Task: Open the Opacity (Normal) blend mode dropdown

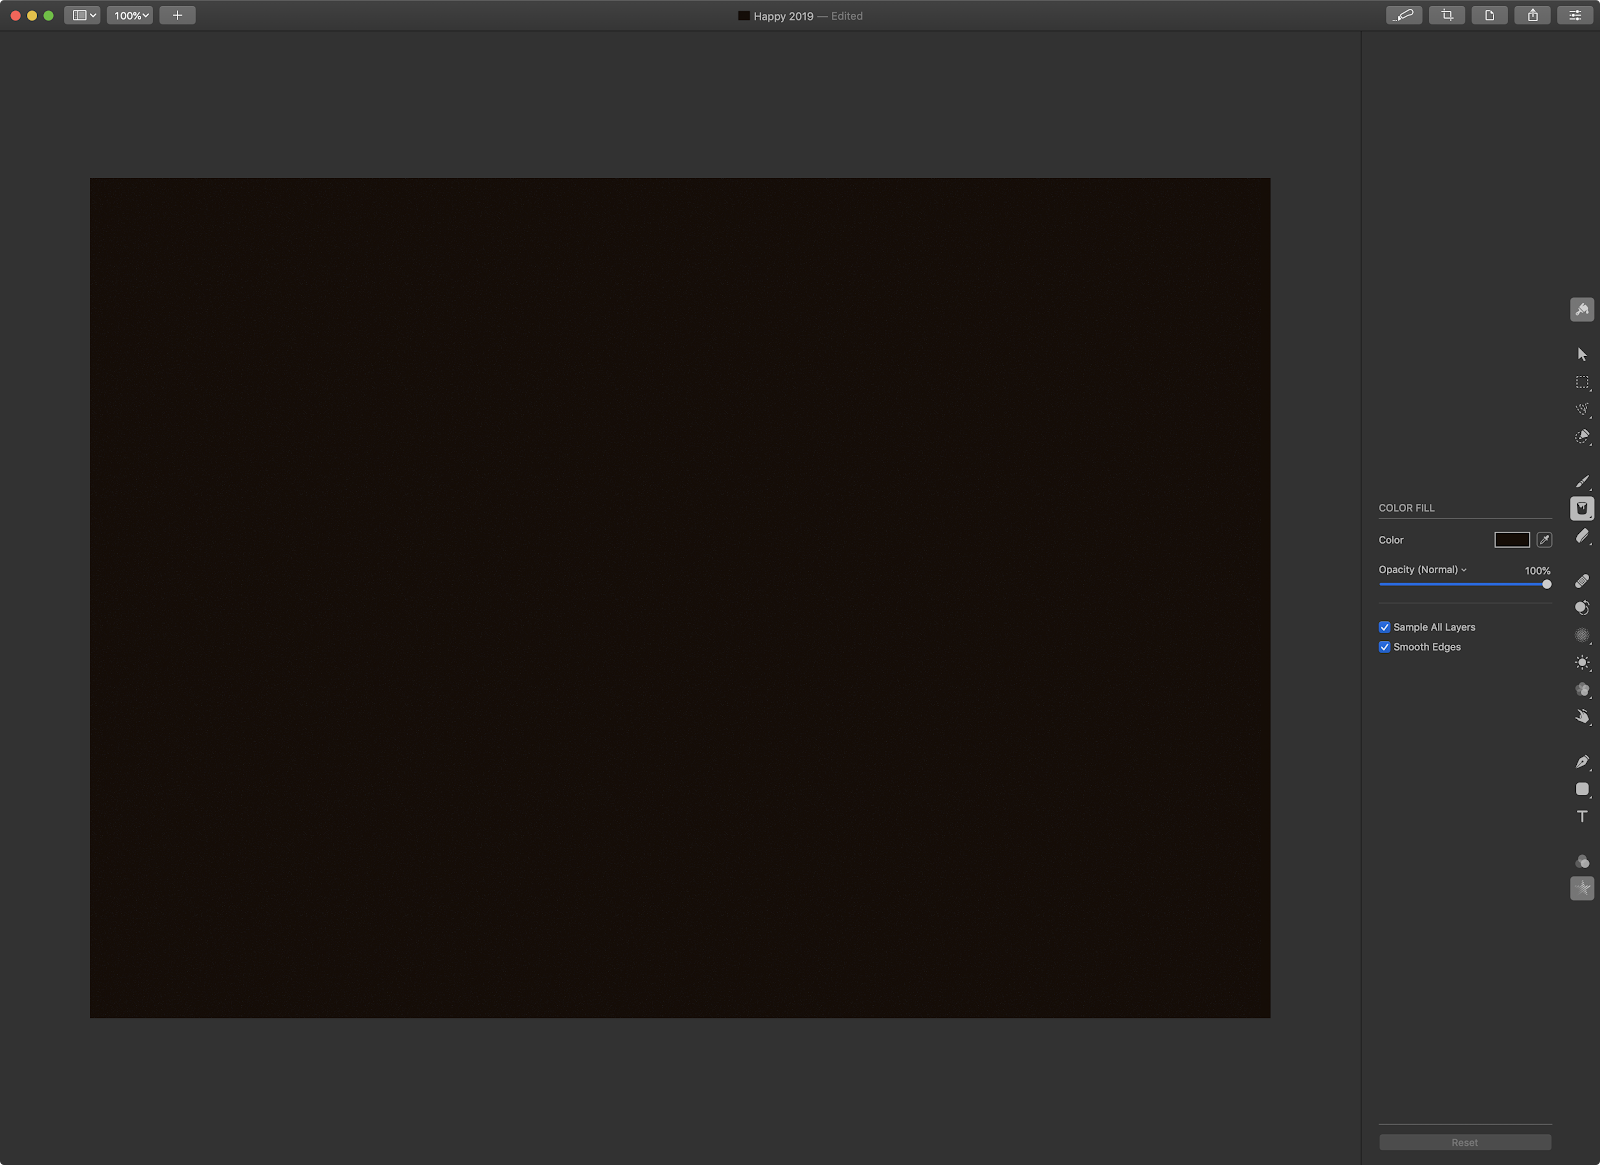Action: 1422,570
